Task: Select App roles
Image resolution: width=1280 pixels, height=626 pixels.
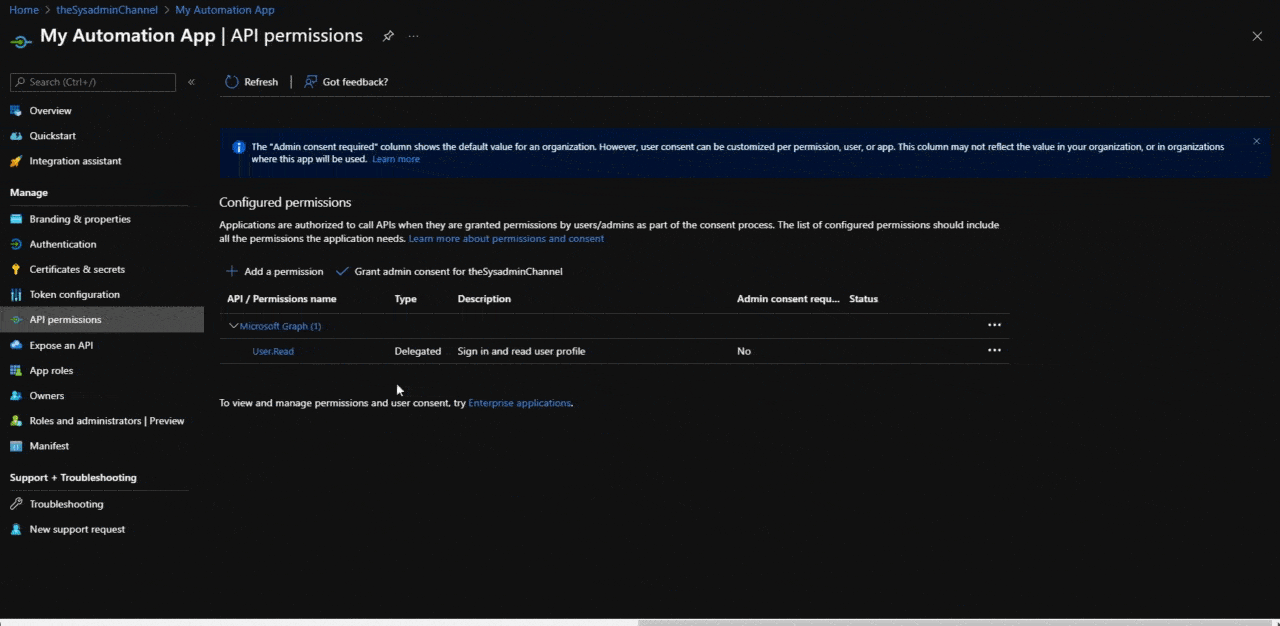Action: click(x=51, y=370)
